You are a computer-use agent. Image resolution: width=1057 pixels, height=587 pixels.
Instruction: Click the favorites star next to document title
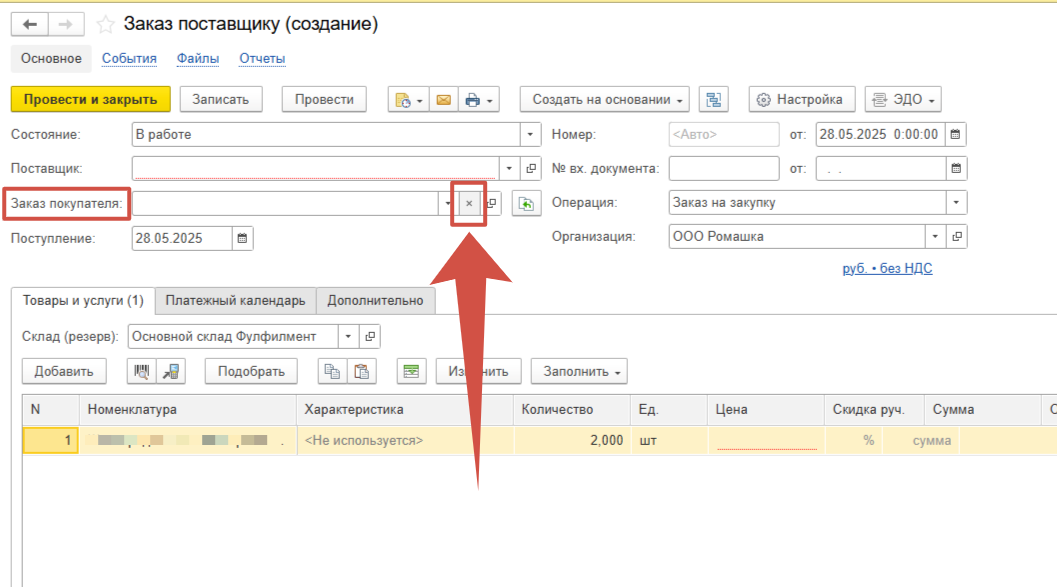(105, 24)
